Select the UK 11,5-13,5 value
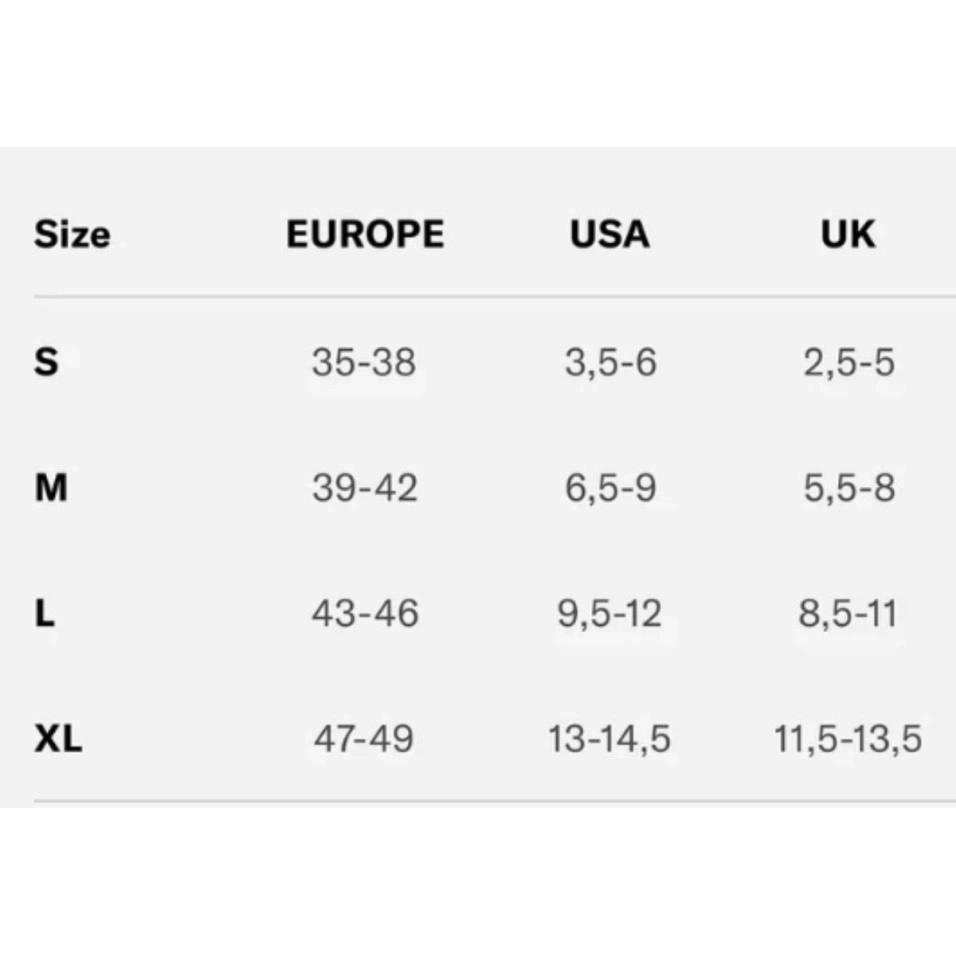 pos(848,739)
